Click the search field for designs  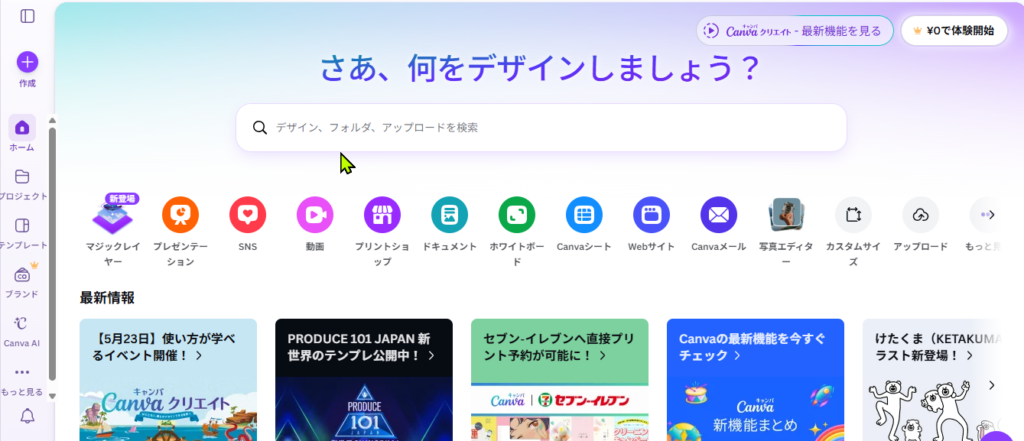541,127
